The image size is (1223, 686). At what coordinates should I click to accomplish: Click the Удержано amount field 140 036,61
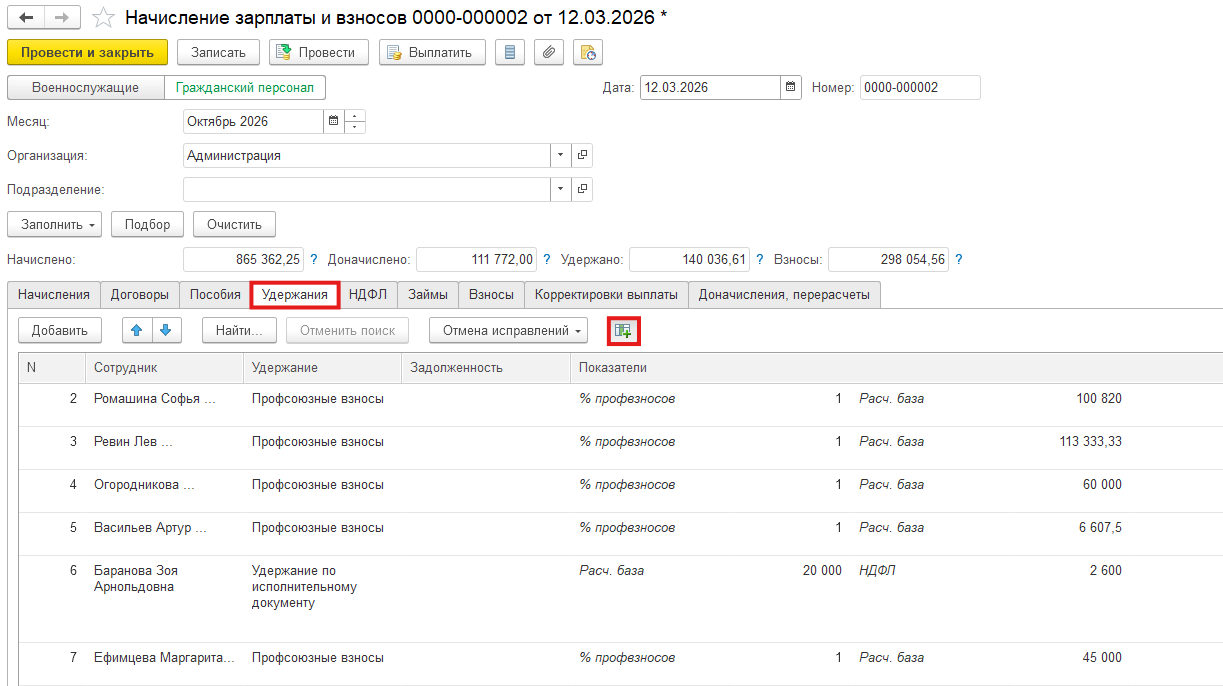[x=690, y=259]
